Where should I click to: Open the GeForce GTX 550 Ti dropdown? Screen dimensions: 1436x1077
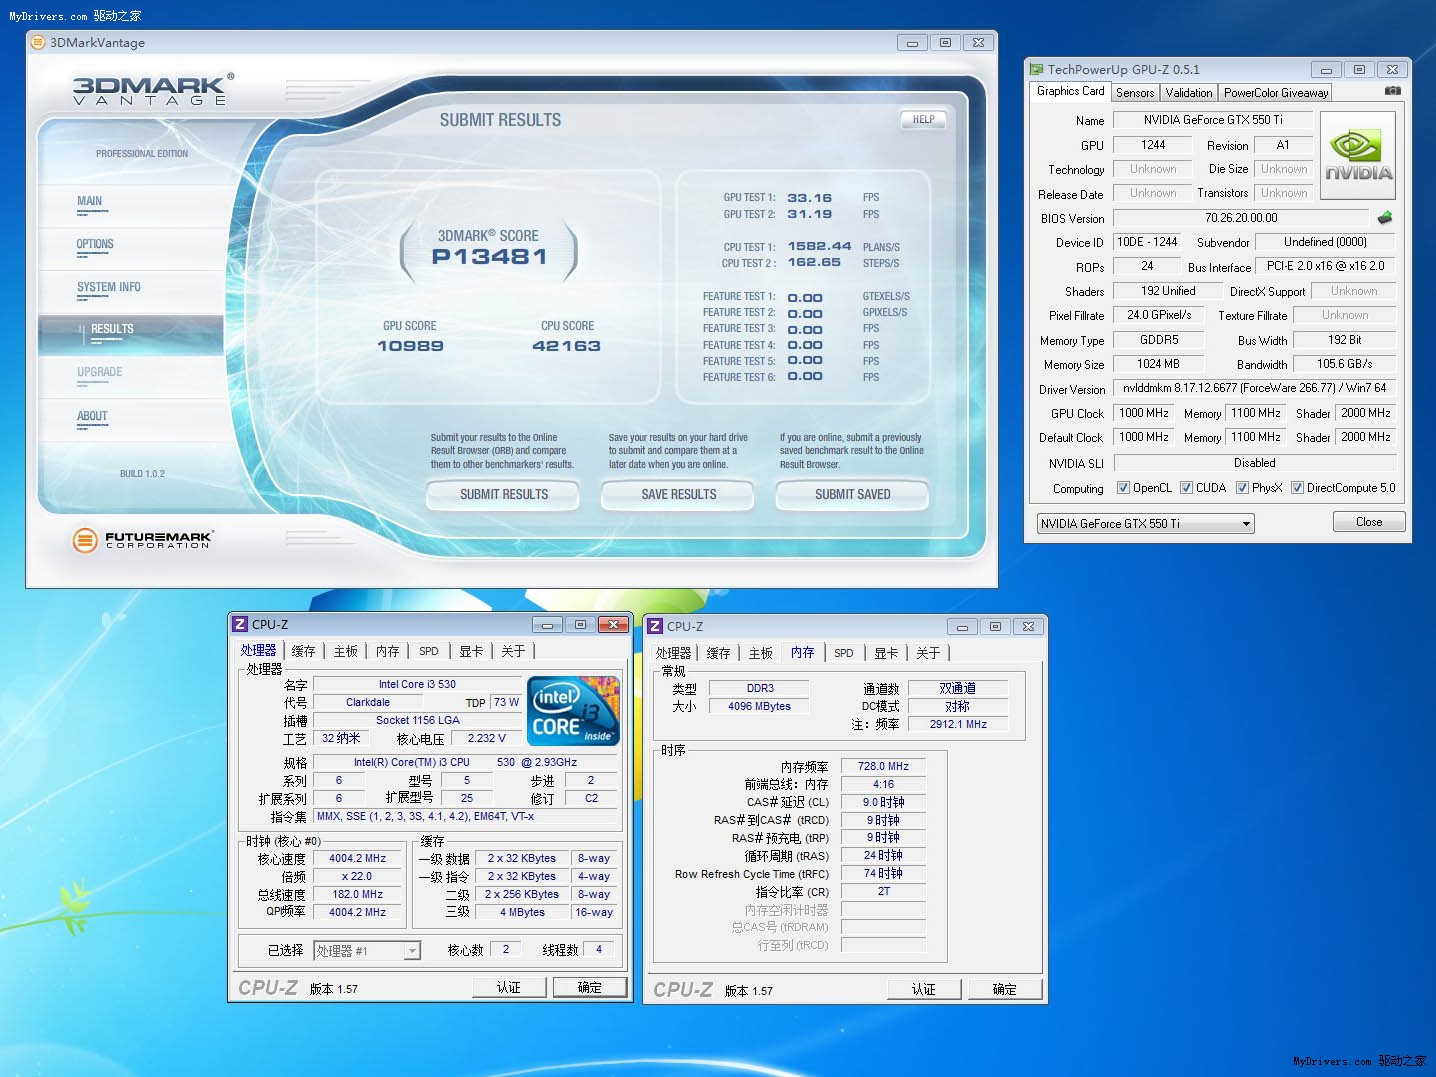tap(1145, 524)
